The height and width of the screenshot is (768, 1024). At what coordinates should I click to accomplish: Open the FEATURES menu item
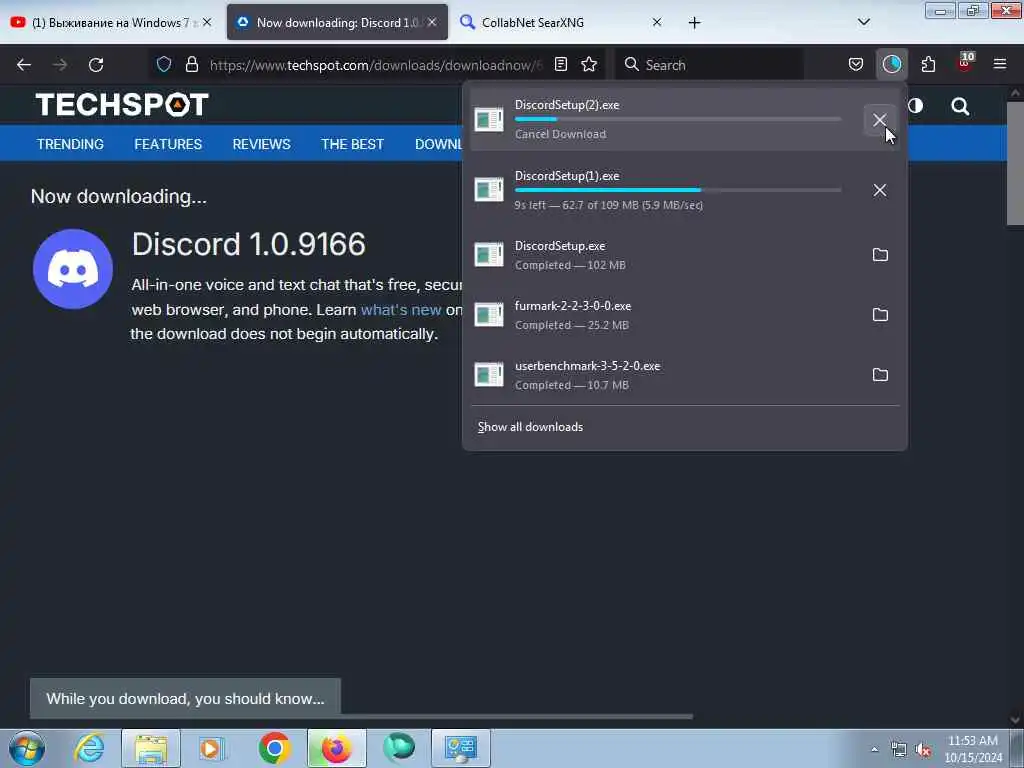click(168, 144)
